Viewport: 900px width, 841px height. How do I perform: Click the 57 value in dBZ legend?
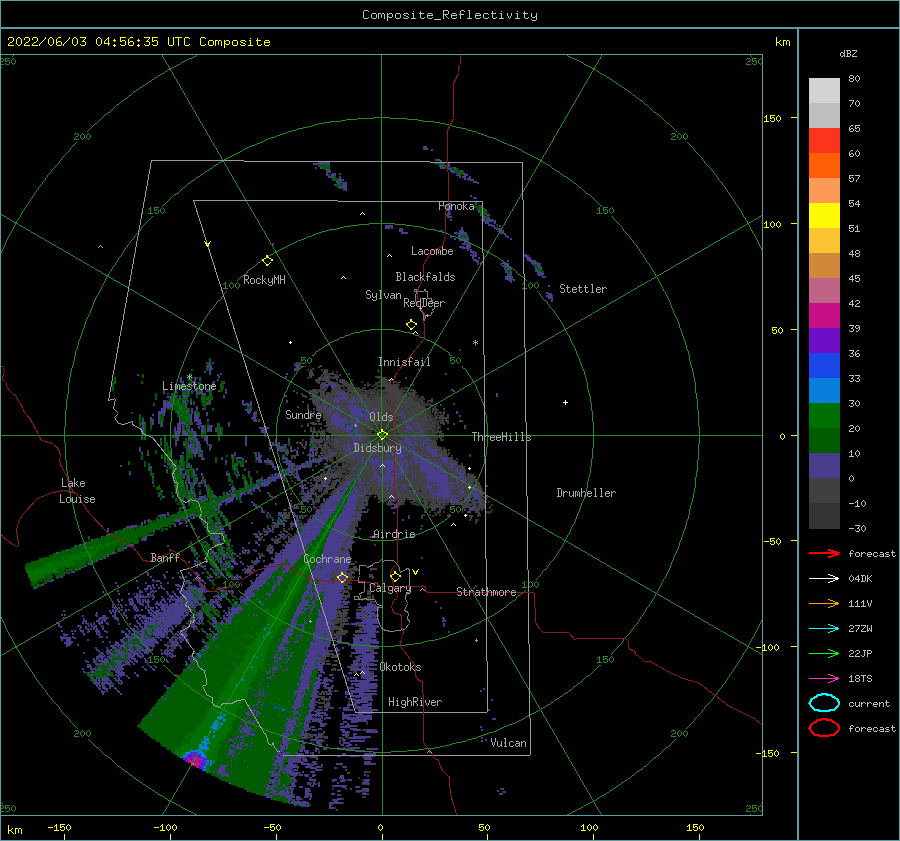pos(854,179)
